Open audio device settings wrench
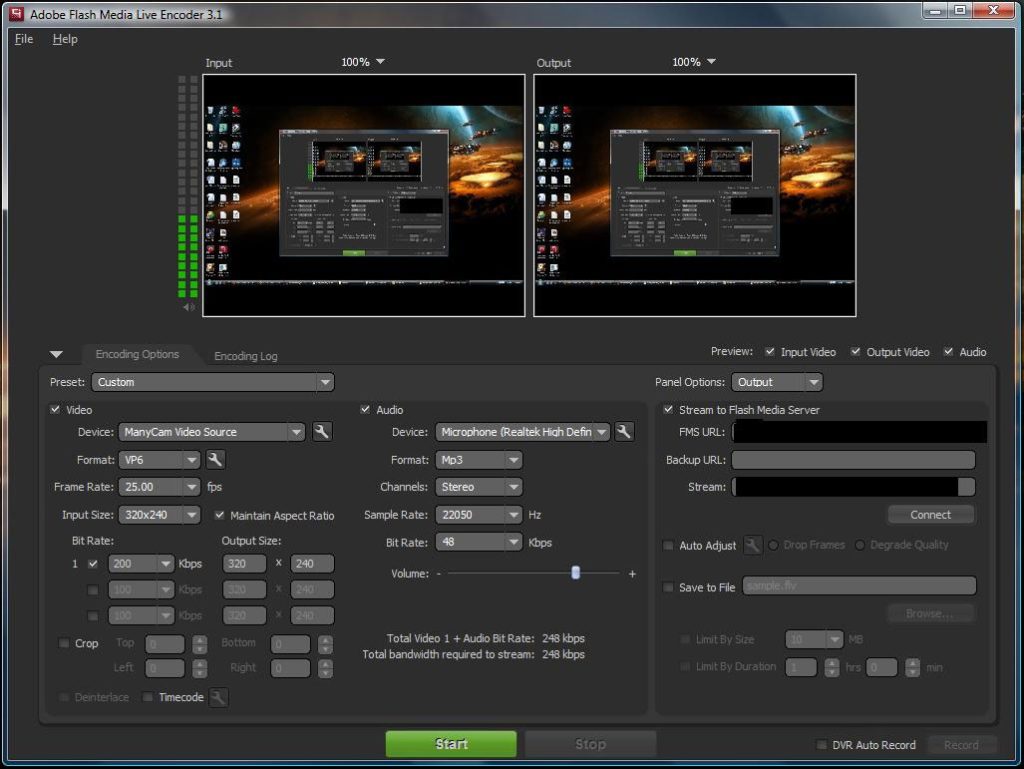 click(624, 432)
